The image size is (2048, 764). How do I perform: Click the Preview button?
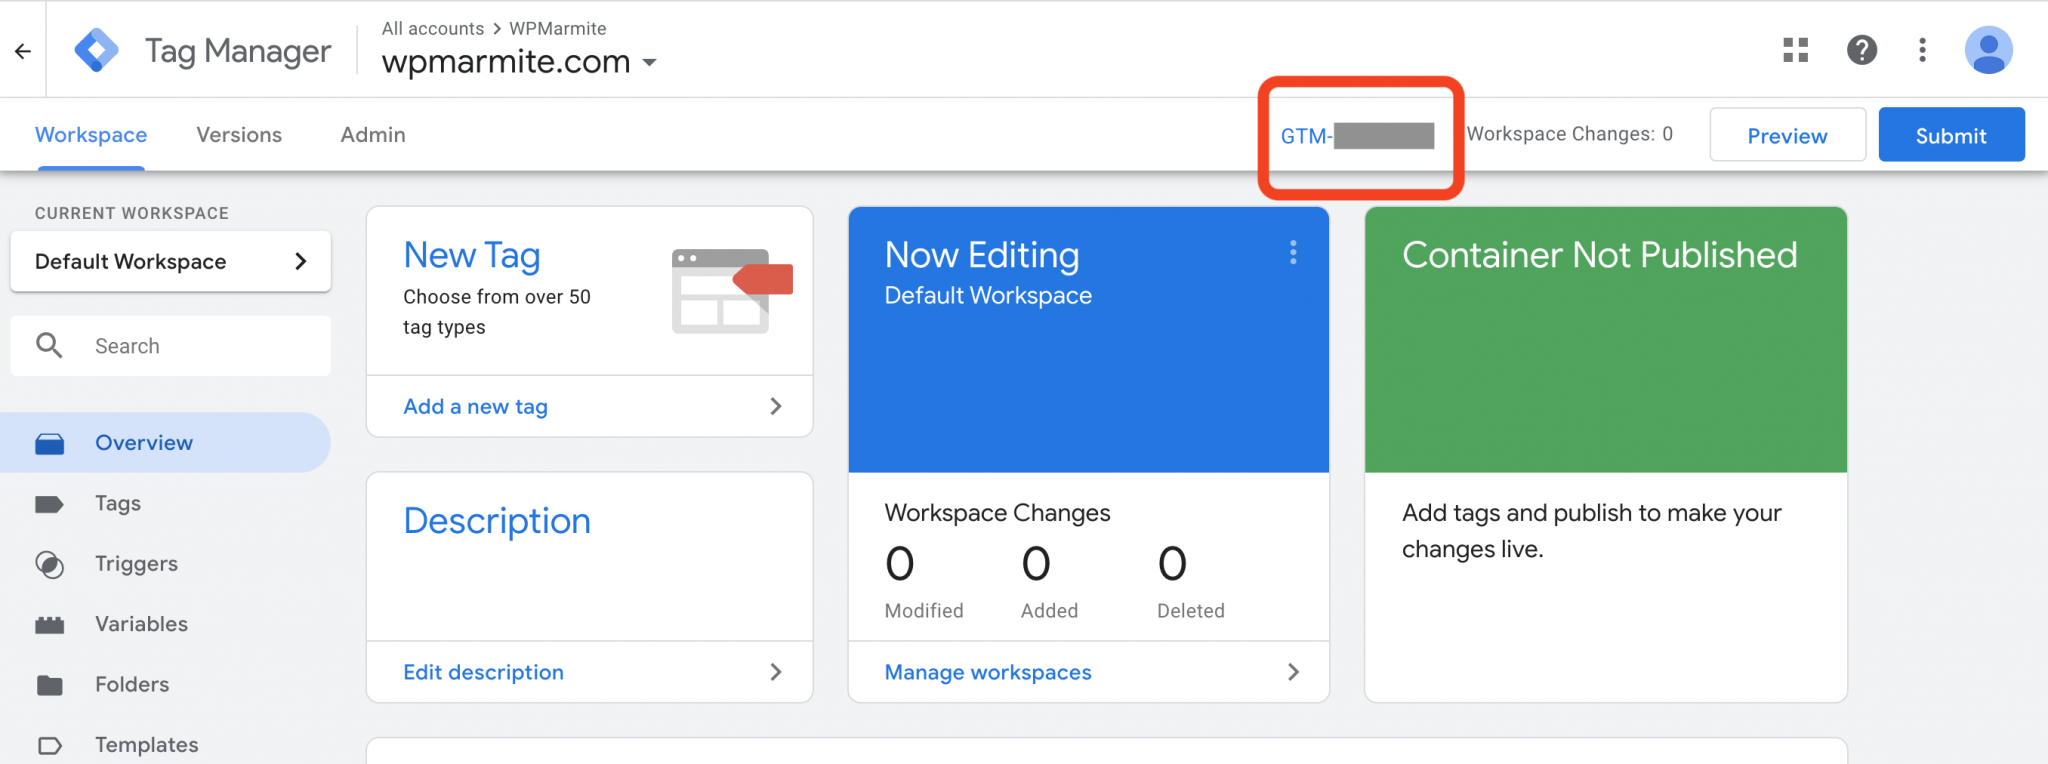point(1787,135)
